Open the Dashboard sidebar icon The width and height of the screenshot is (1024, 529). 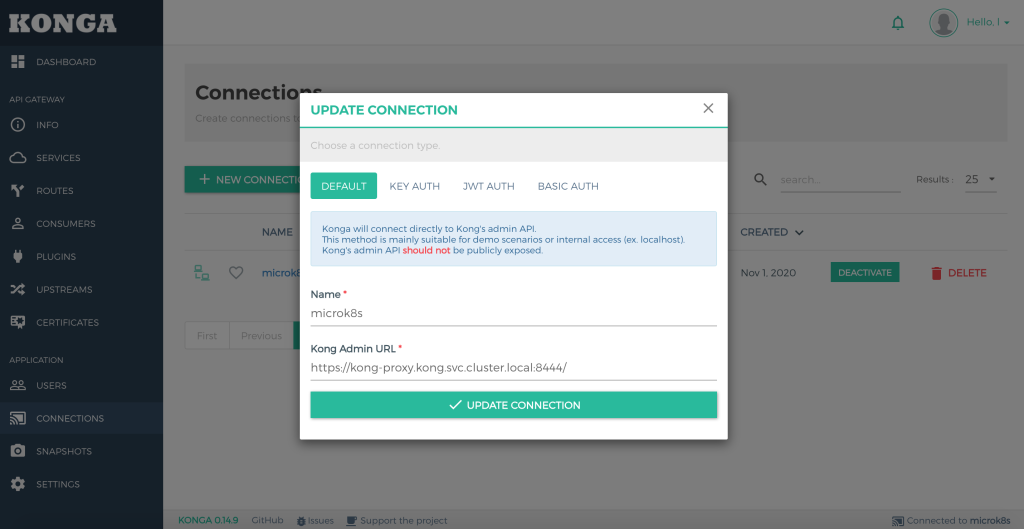coord(18,62)
